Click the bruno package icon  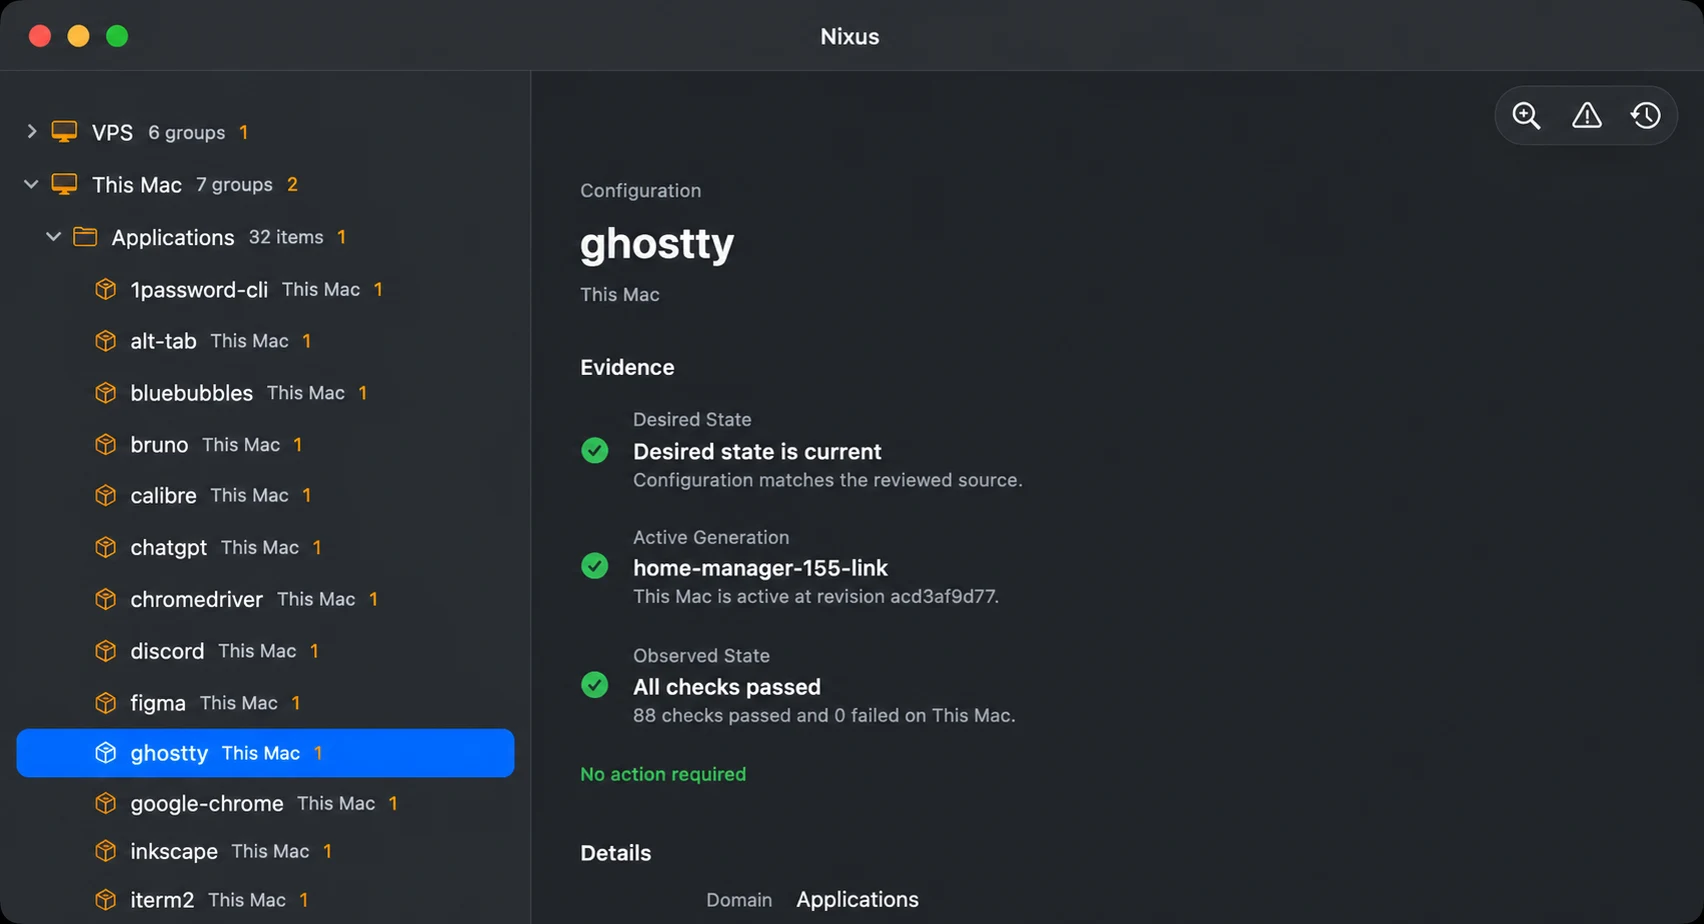tap(105, 444)
